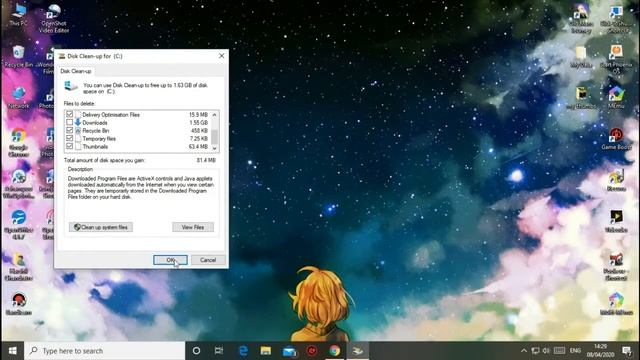The width and height of the screenshot is (640, 360).
Task: Select the Start Phoenix OS shortcut
Action: (x=616, y=60)
